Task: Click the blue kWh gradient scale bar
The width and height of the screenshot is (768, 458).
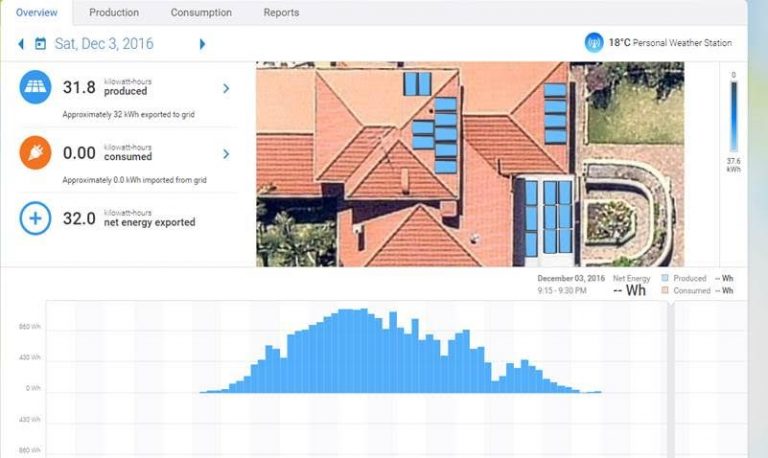Action: pyautogui.click(x=734, y=117)
